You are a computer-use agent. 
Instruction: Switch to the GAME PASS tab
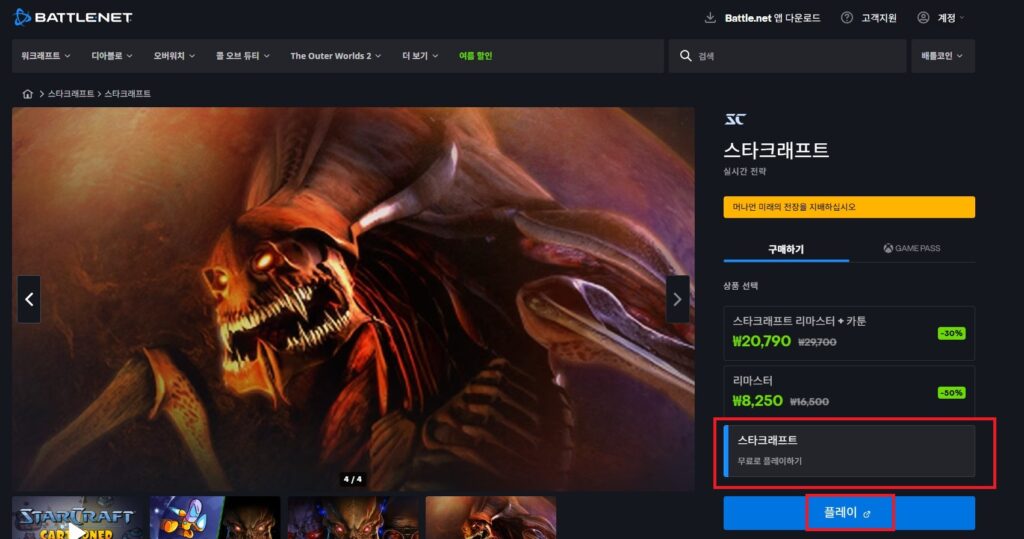point(912,248)
